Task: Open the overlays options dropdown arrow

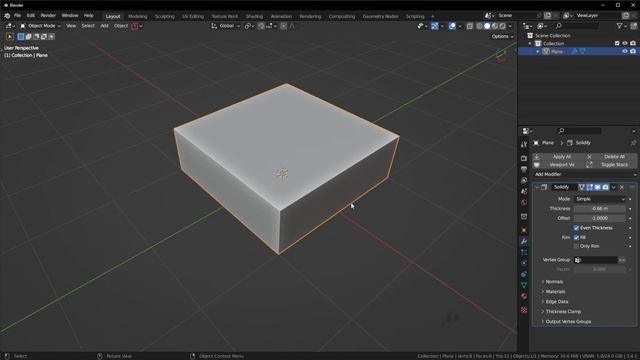Action: 460,26
